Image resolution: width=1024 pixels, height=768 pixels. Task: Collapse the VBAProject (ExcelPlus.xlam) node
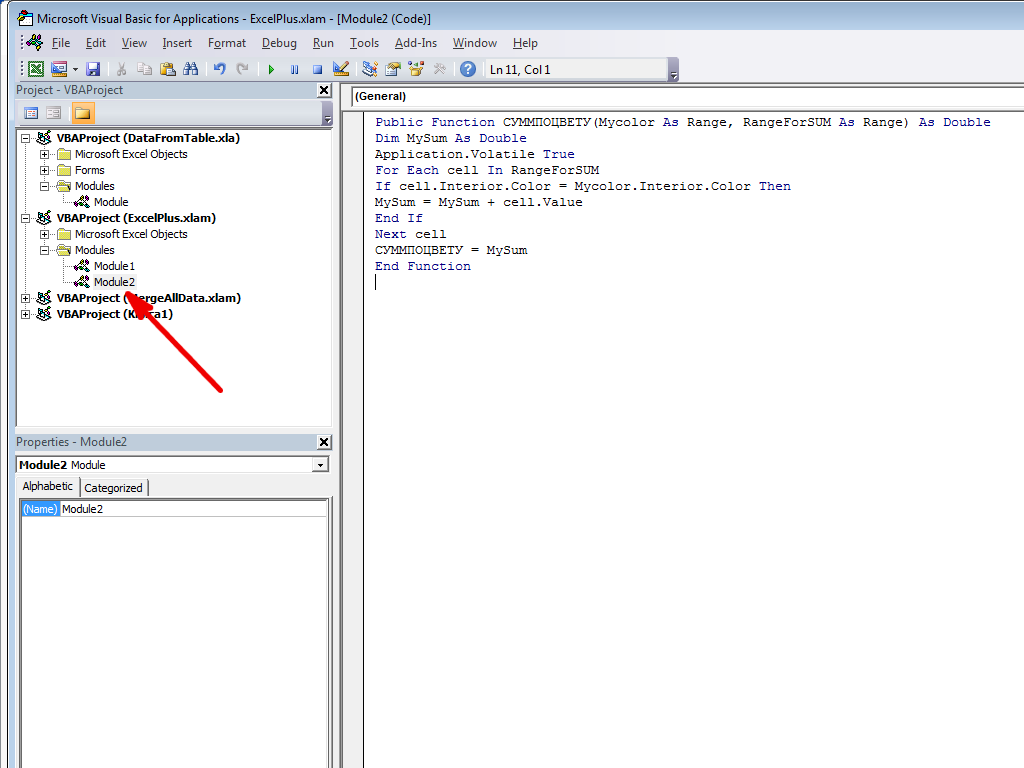point(25,219)
